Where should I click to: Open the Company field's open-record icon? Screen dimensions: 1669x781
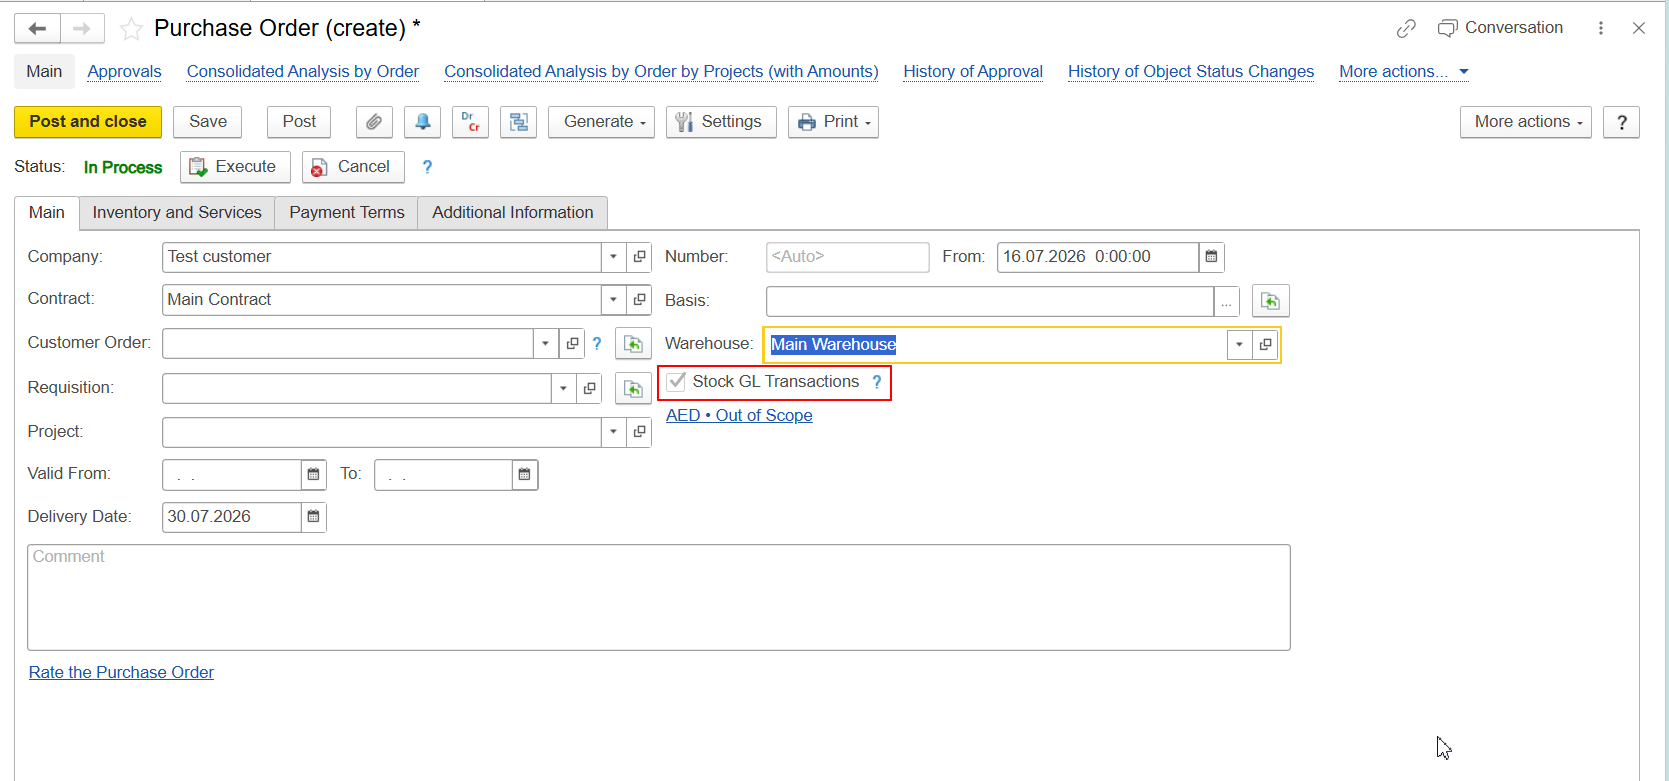[639, 257]
